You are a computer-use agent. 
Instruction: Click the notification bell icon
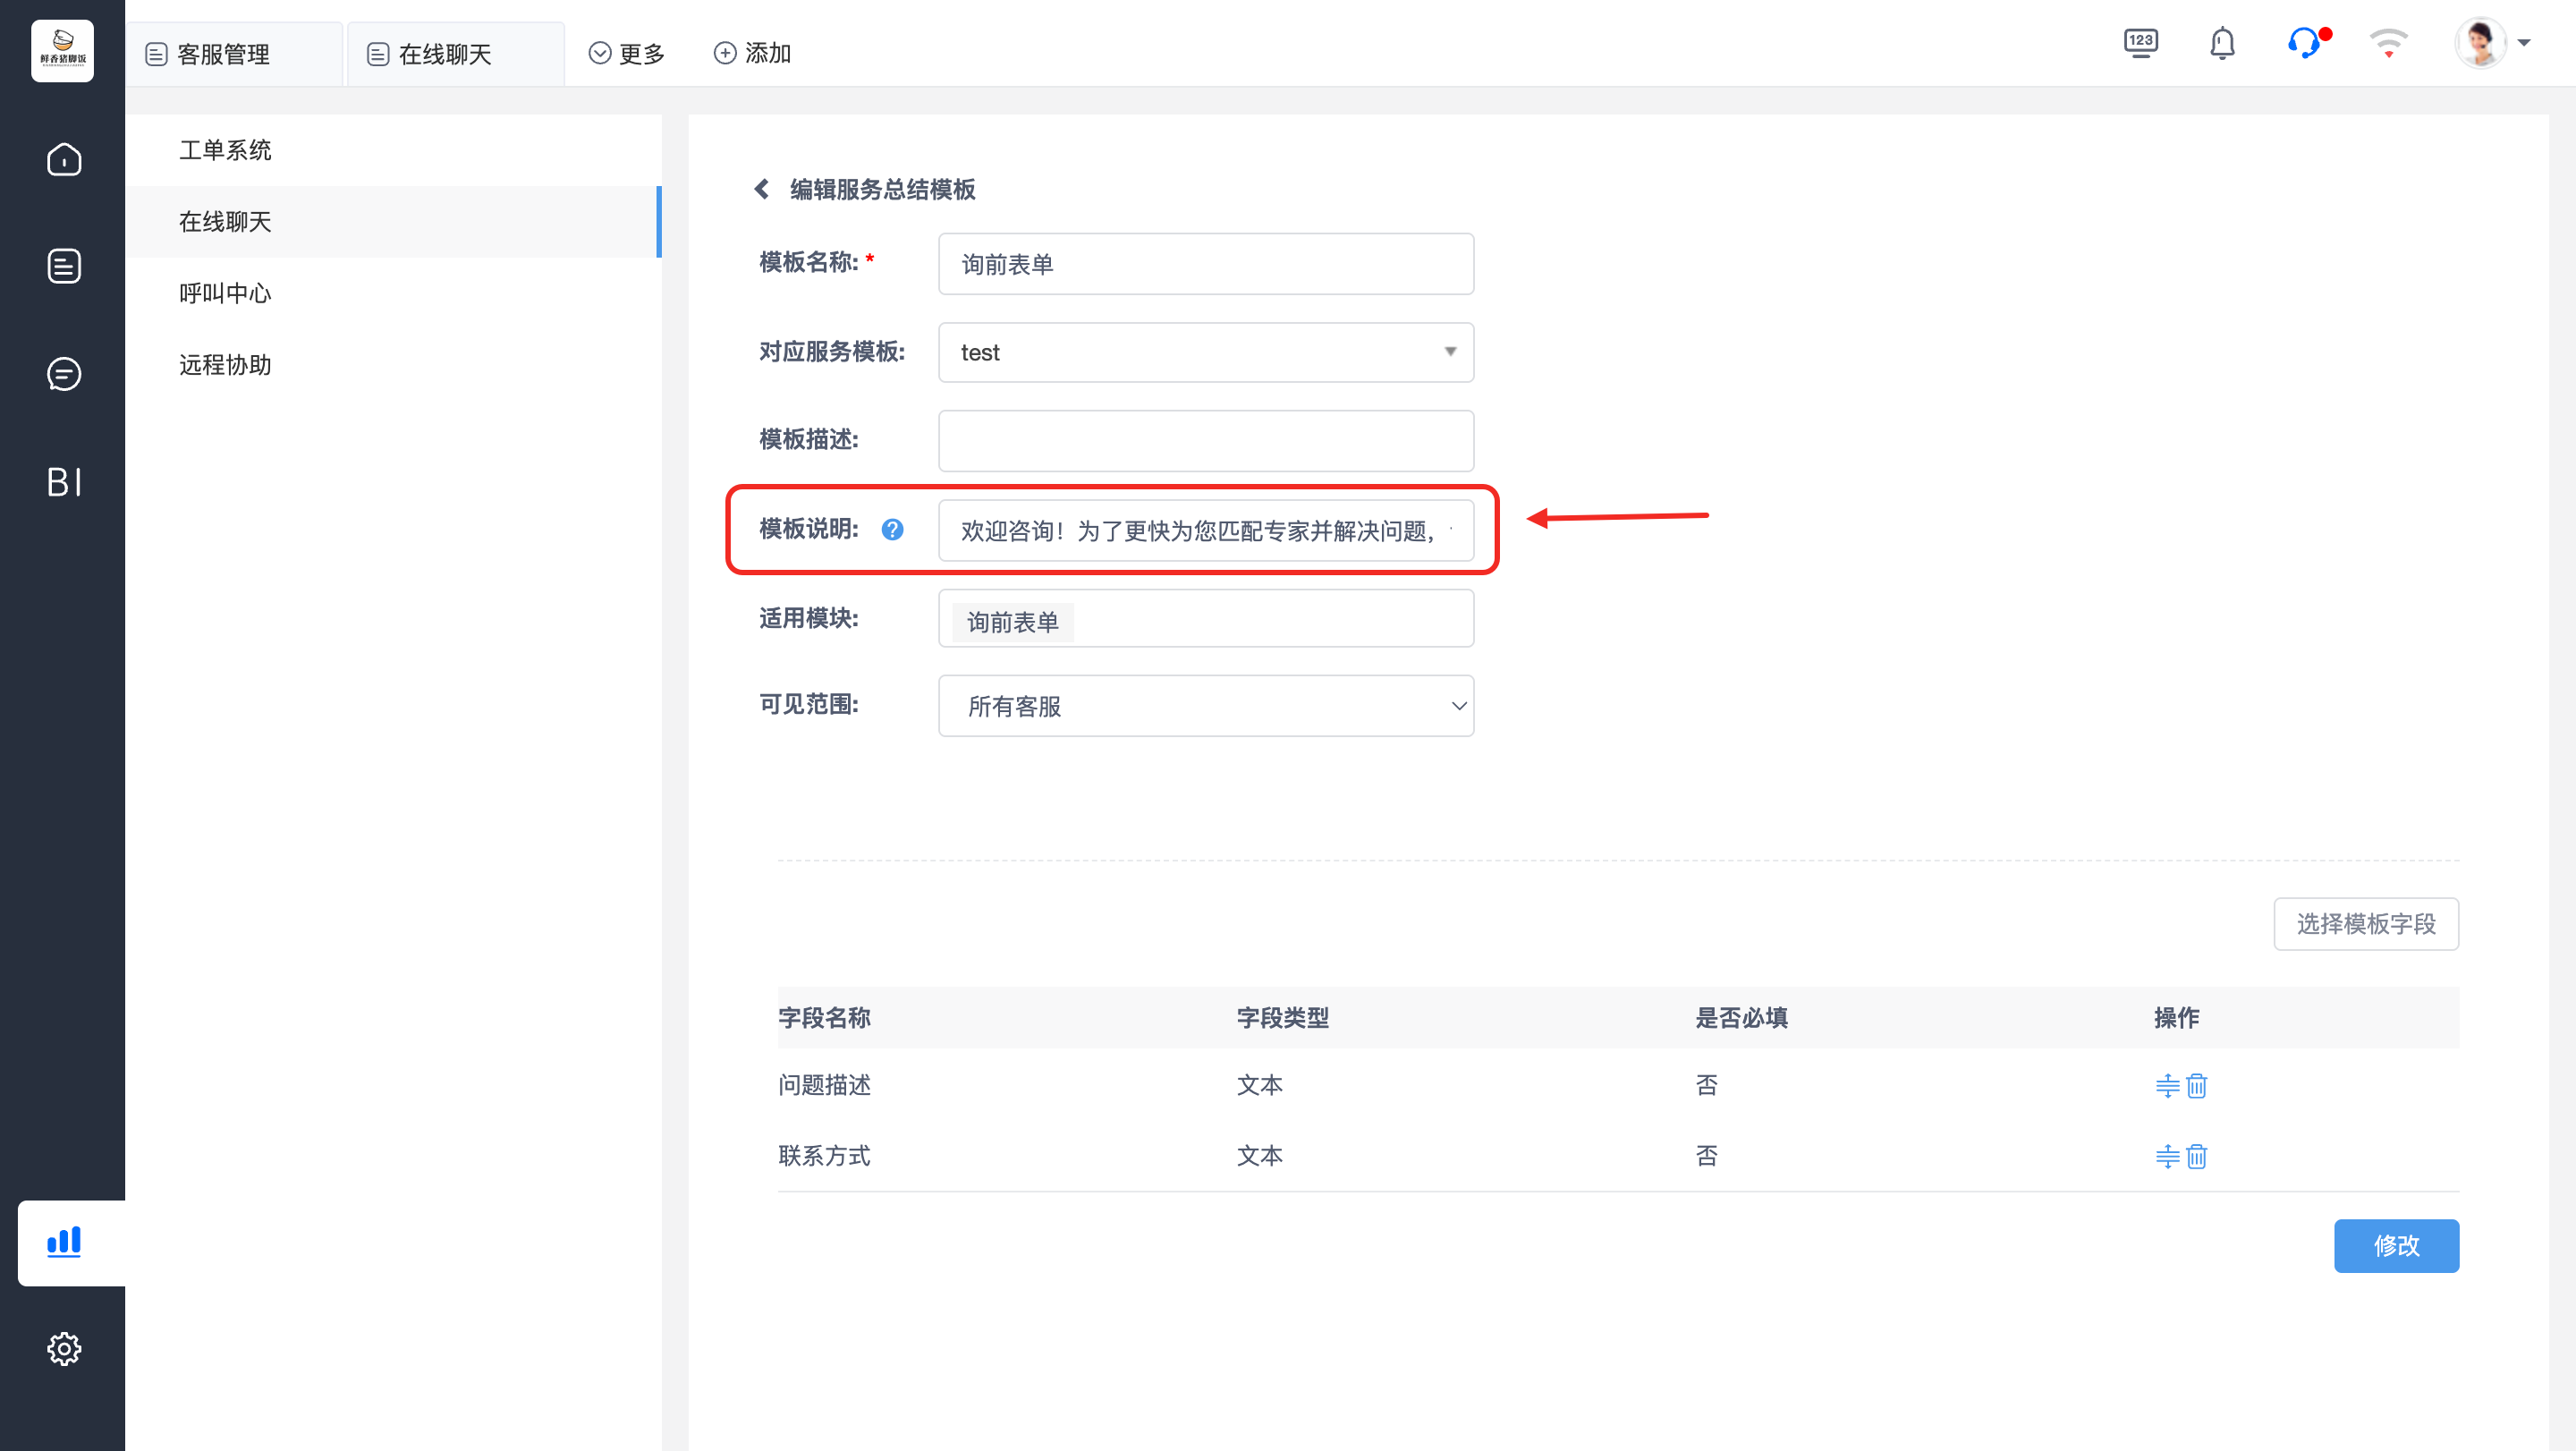click(2221, 44)
